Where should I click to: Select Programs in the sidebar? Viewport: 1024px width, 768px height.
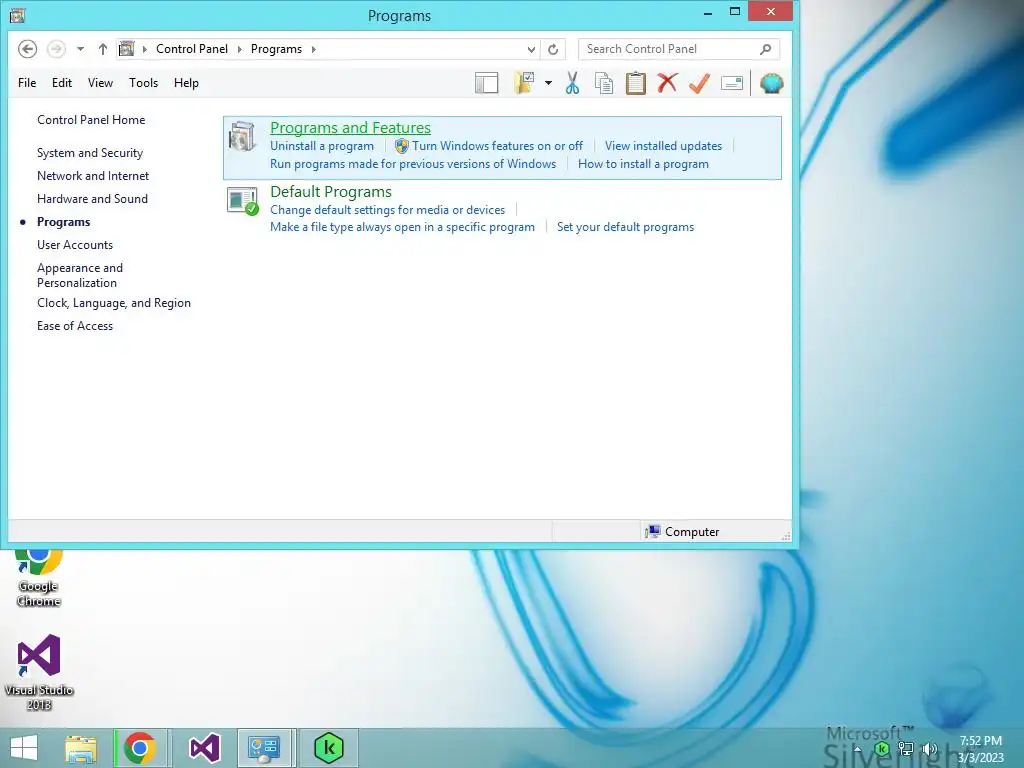pyautogui.click(x=63, y=222)
